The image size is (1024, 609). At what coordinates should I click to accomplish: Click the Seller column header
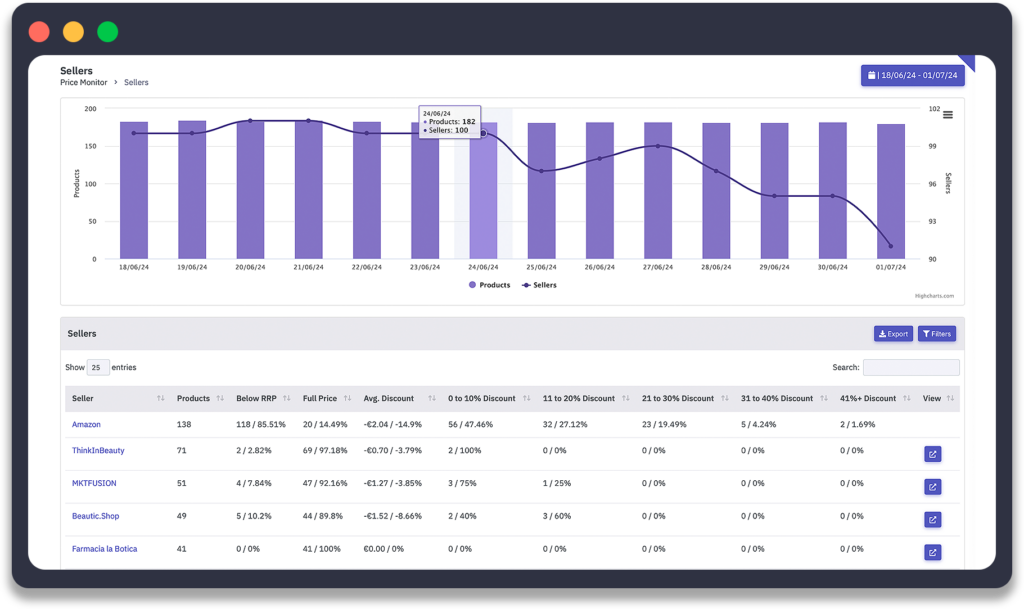coord(82,398)
